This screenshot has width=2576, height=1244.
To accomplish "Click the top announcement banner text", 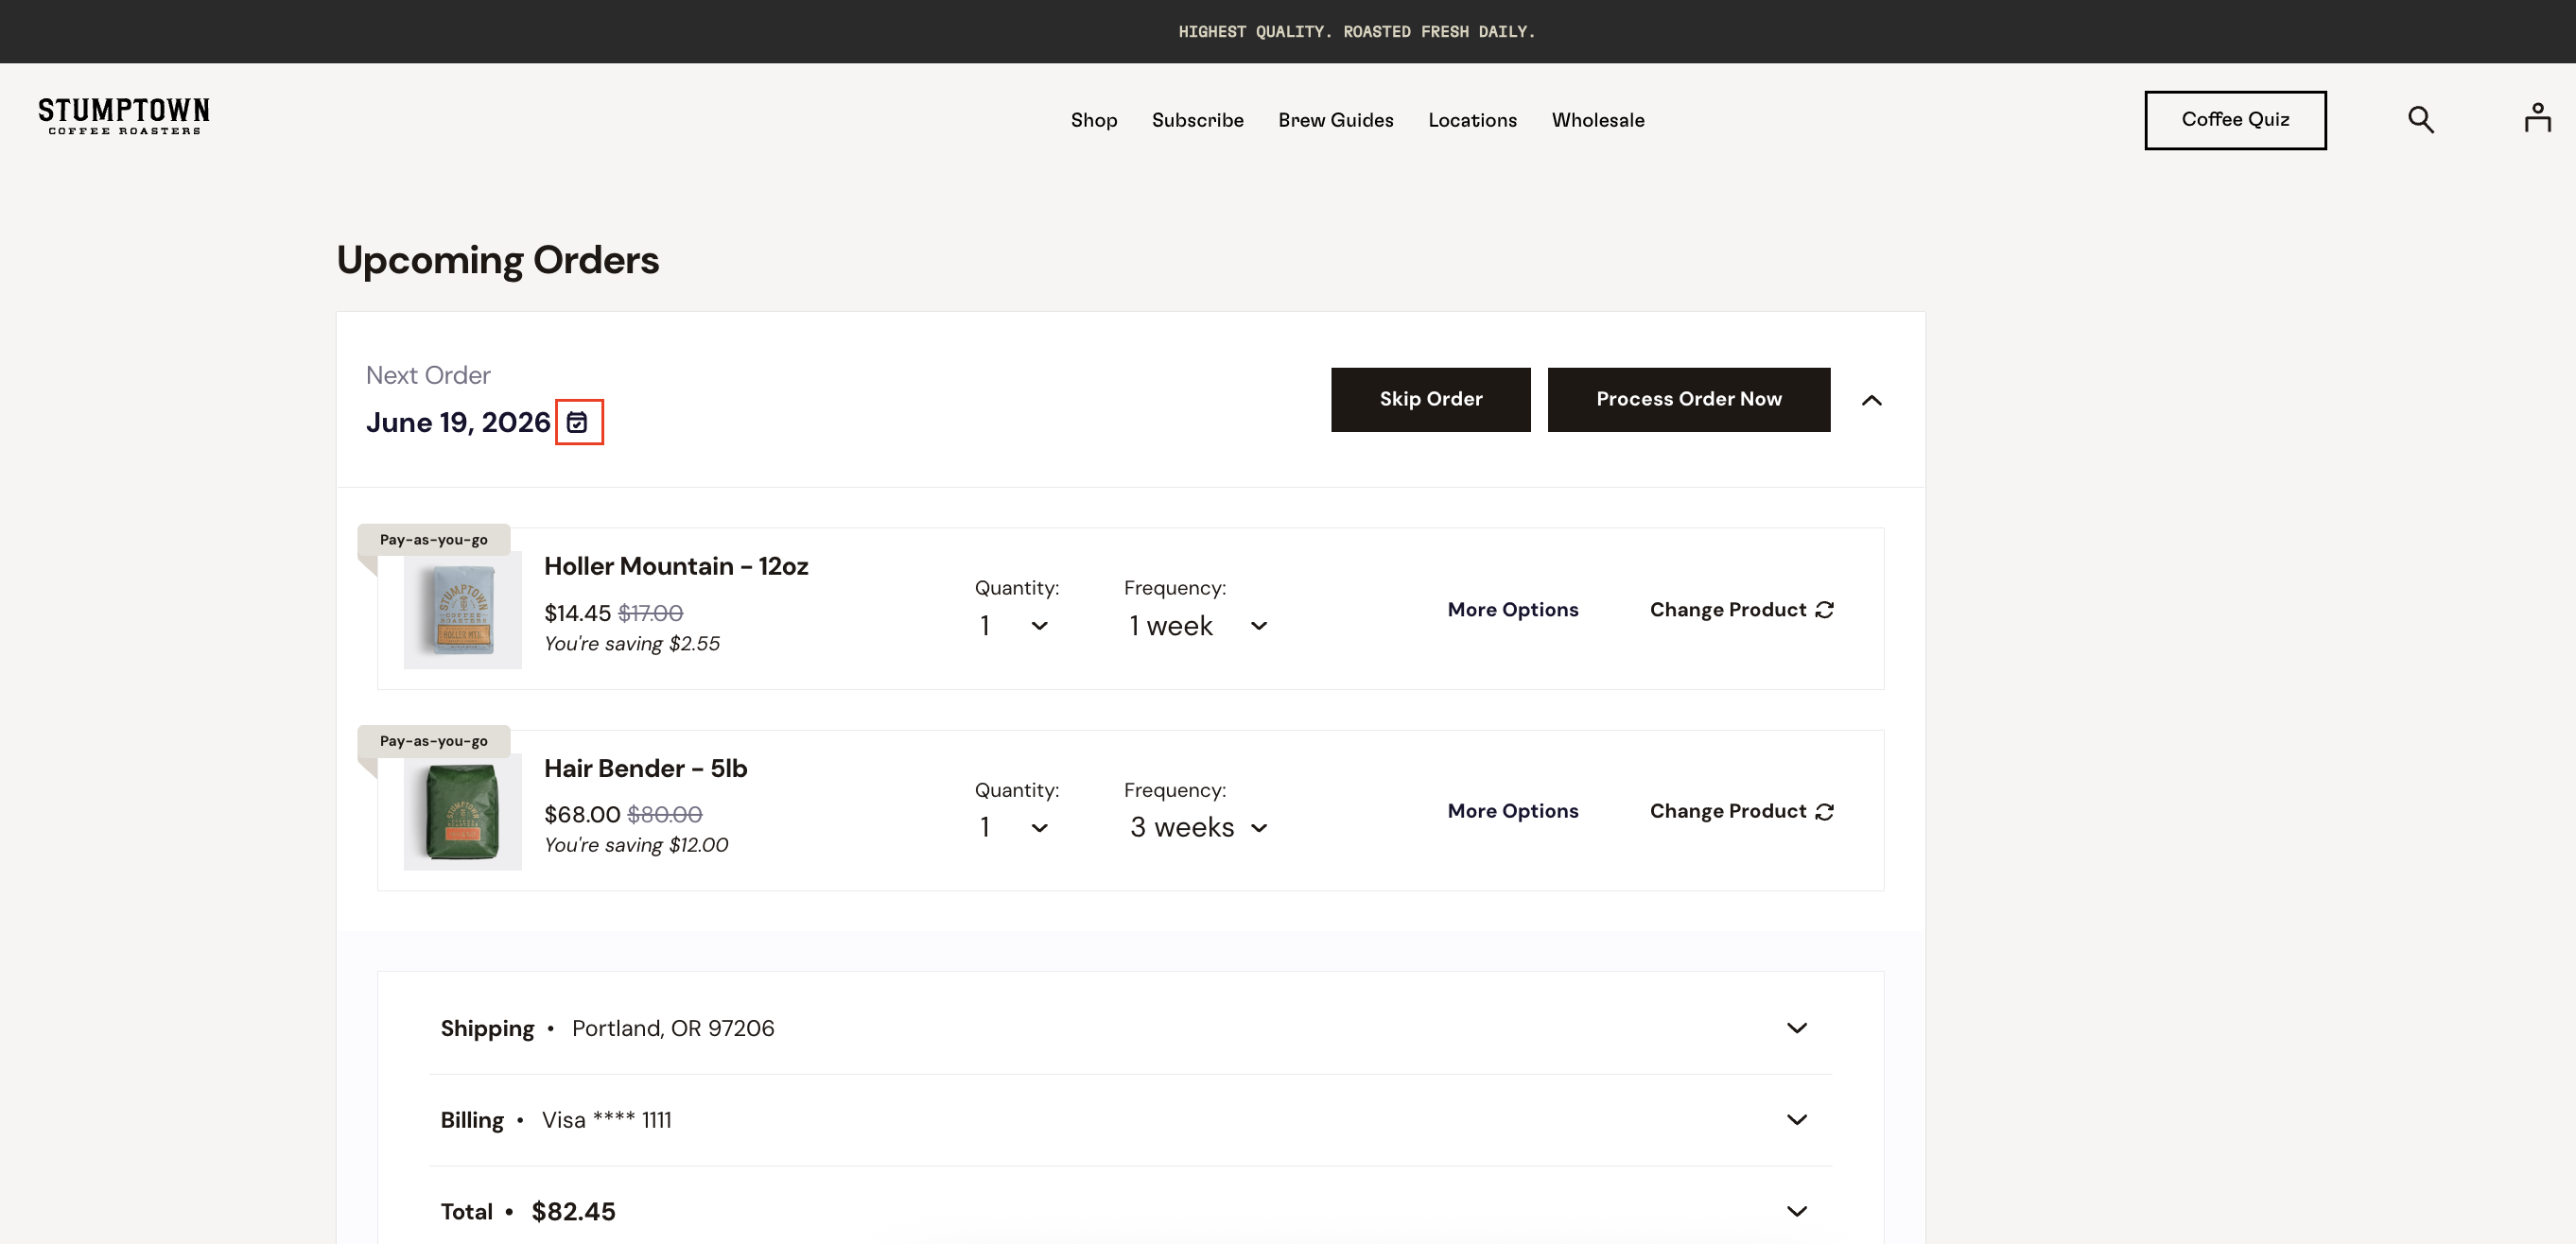I will [1356, 32].
